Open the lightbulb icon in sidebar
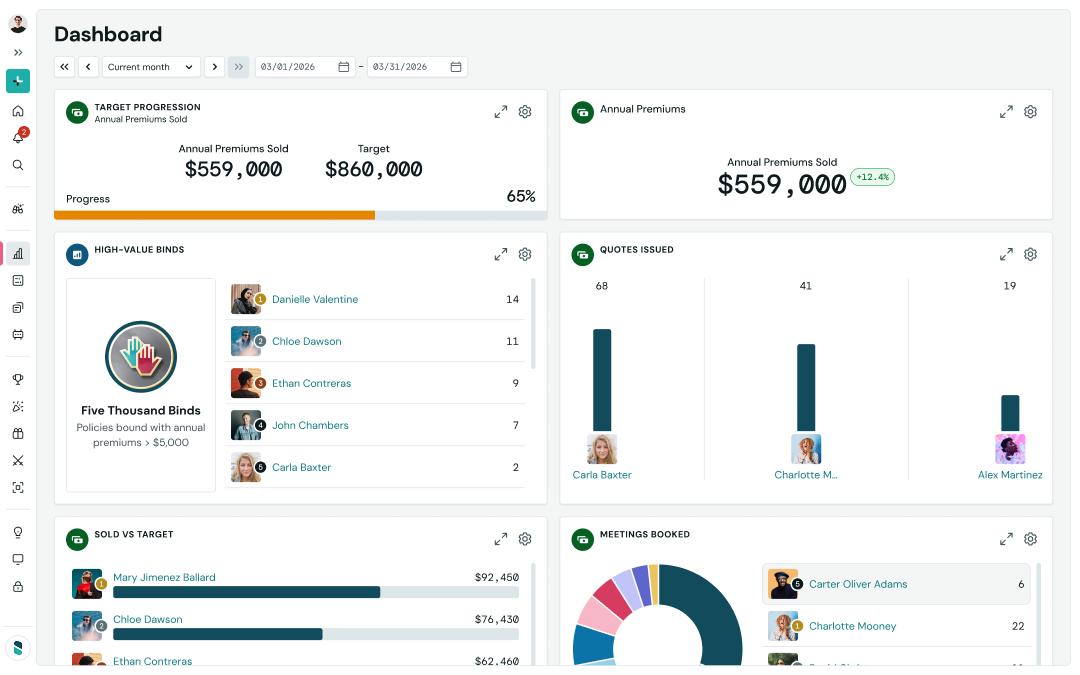The width and height of the screenshot is (1080, 675). pyautogui.click(x=18, y=532)
